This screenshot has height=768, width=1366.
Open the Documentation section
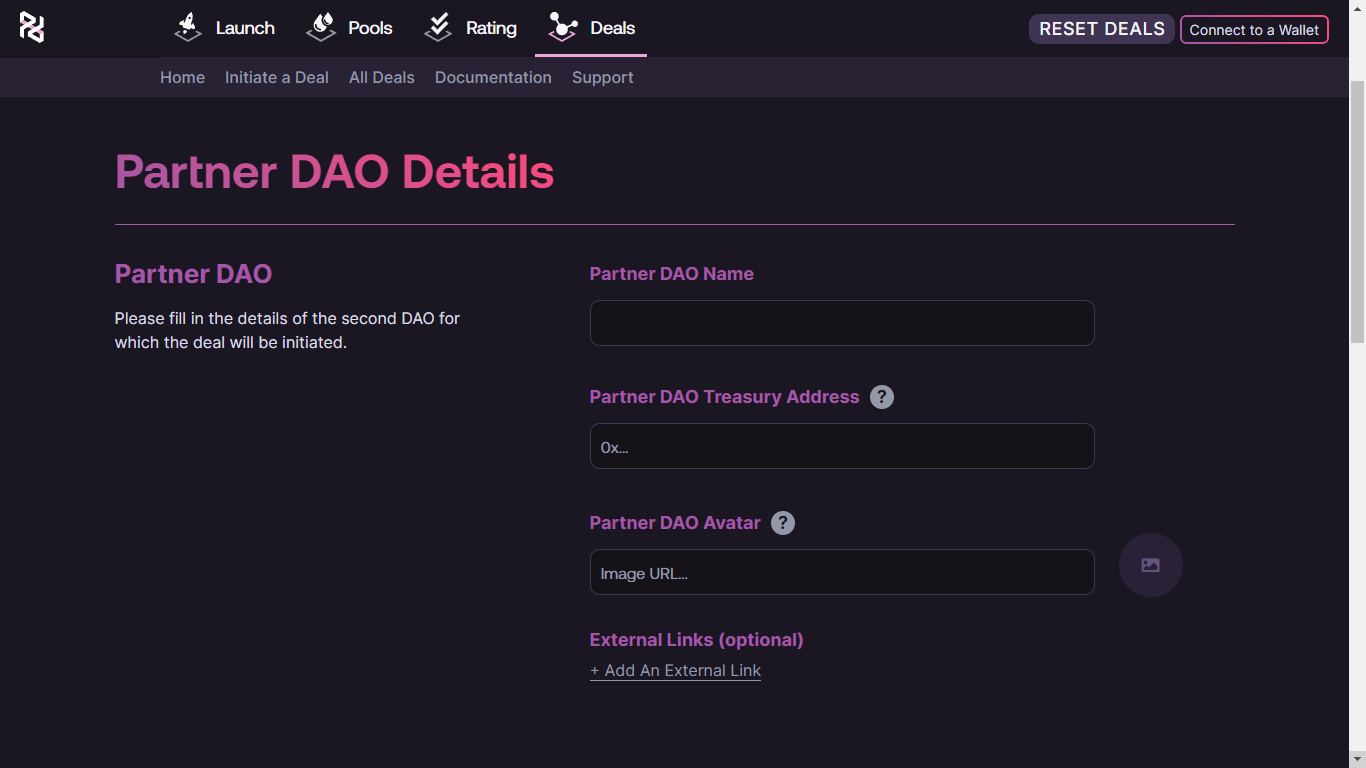click(493, 77)
